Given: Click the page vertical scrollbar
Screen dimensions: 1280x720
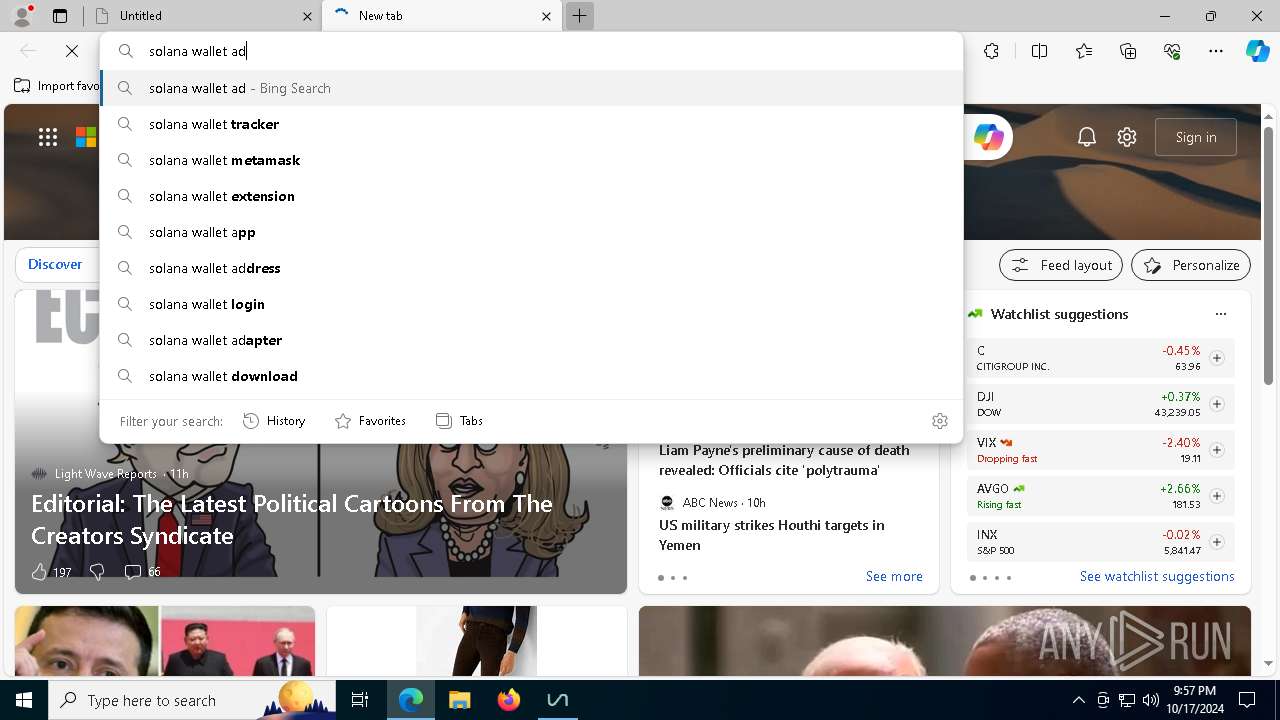Looking at the screenshot, I should coord(1268,257).
